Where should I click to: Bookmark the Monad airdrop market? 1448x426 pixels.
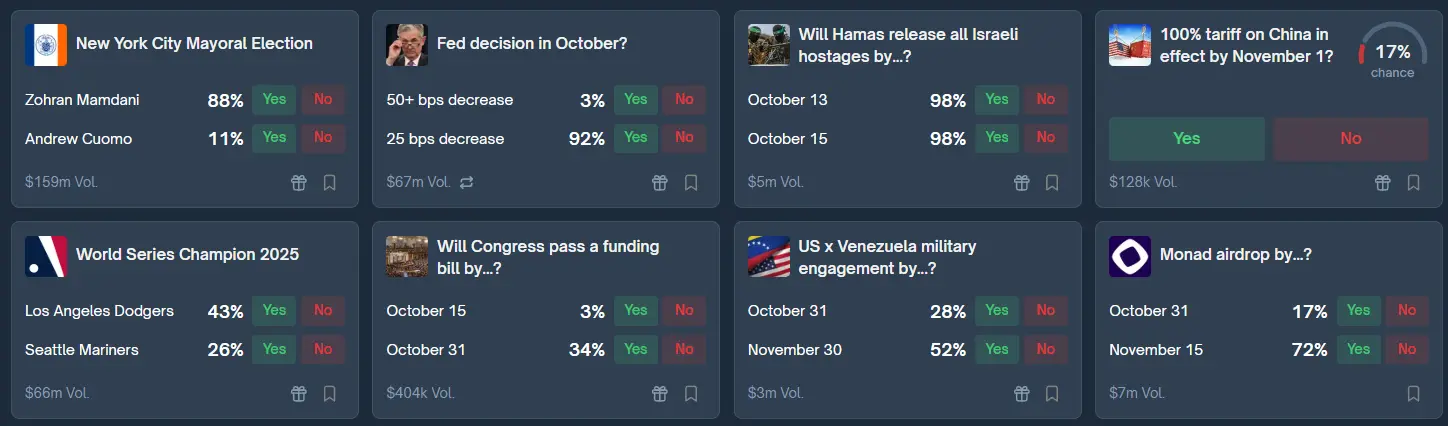pos(1413,394)
